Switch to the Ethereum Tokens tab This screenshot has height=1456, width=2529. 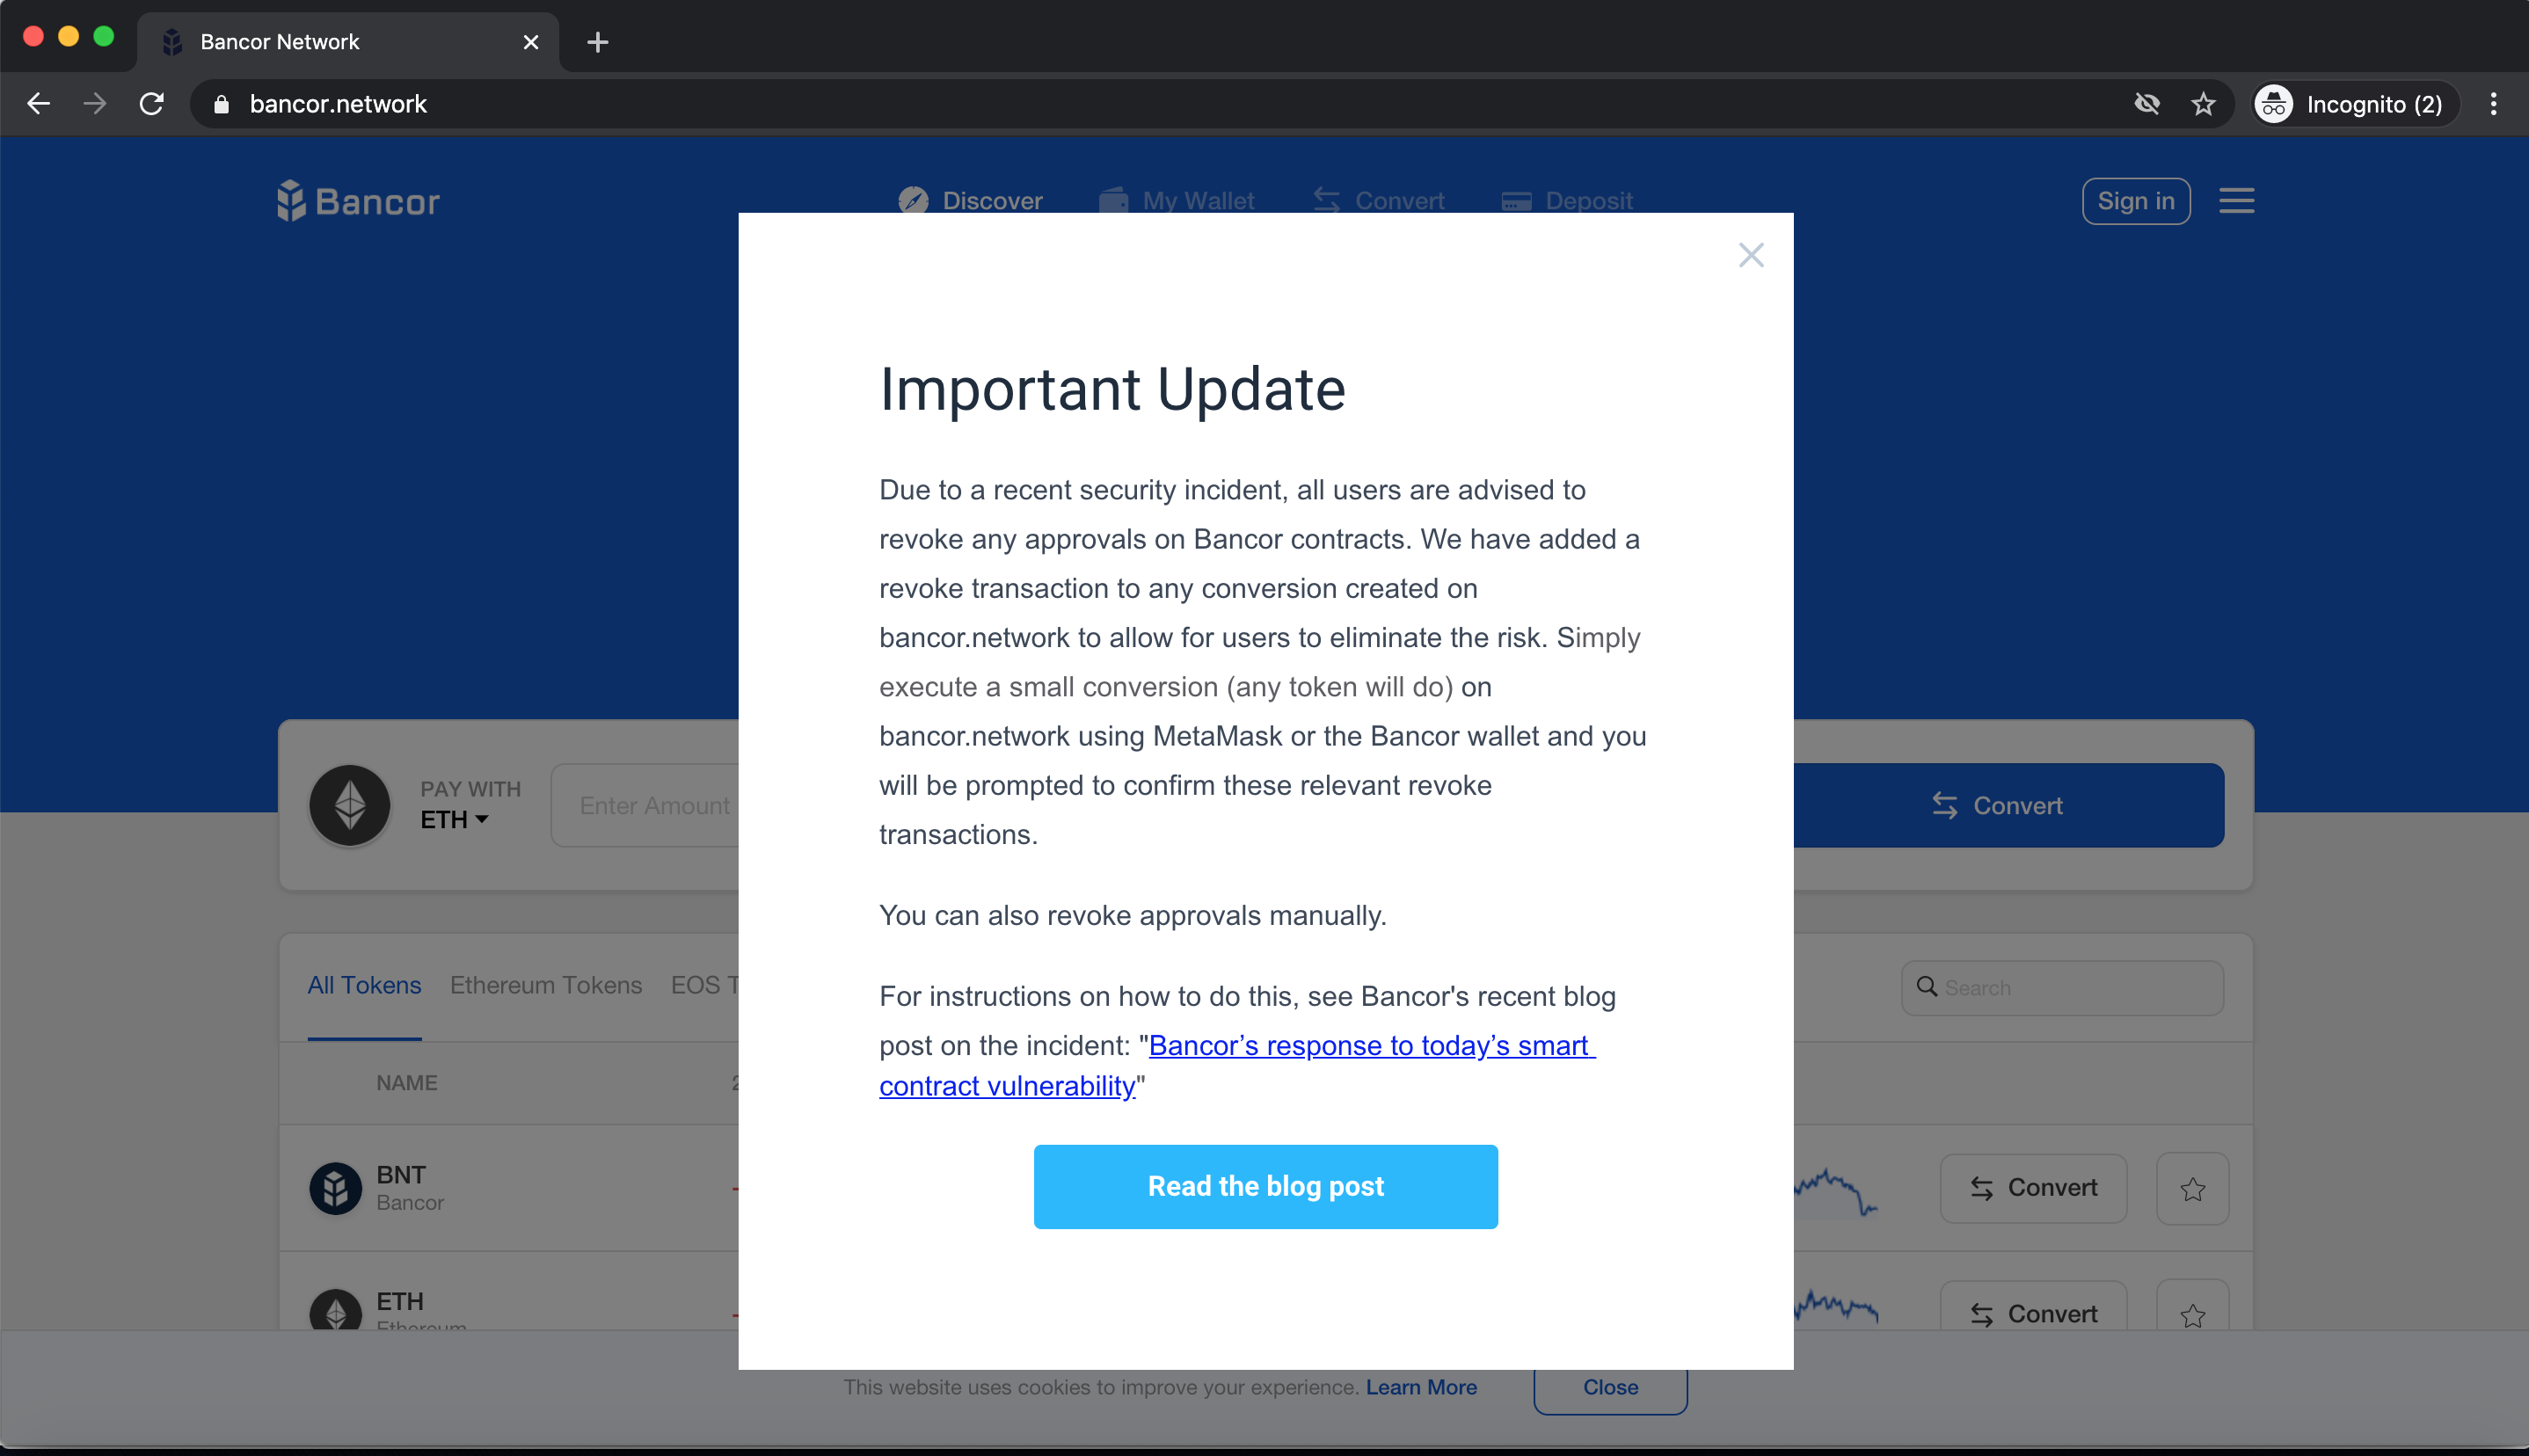(x=545, y=985)
